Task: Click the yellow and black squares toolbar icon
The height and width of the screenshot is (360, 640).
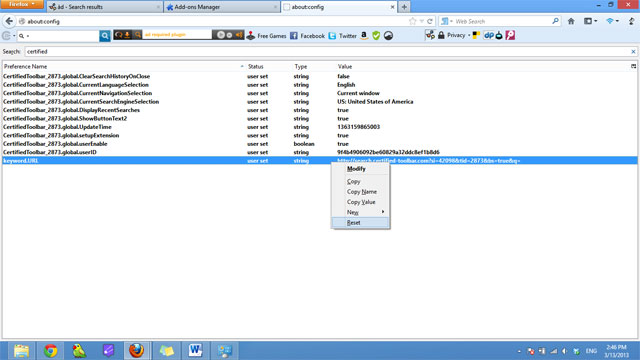Action: 476,36
